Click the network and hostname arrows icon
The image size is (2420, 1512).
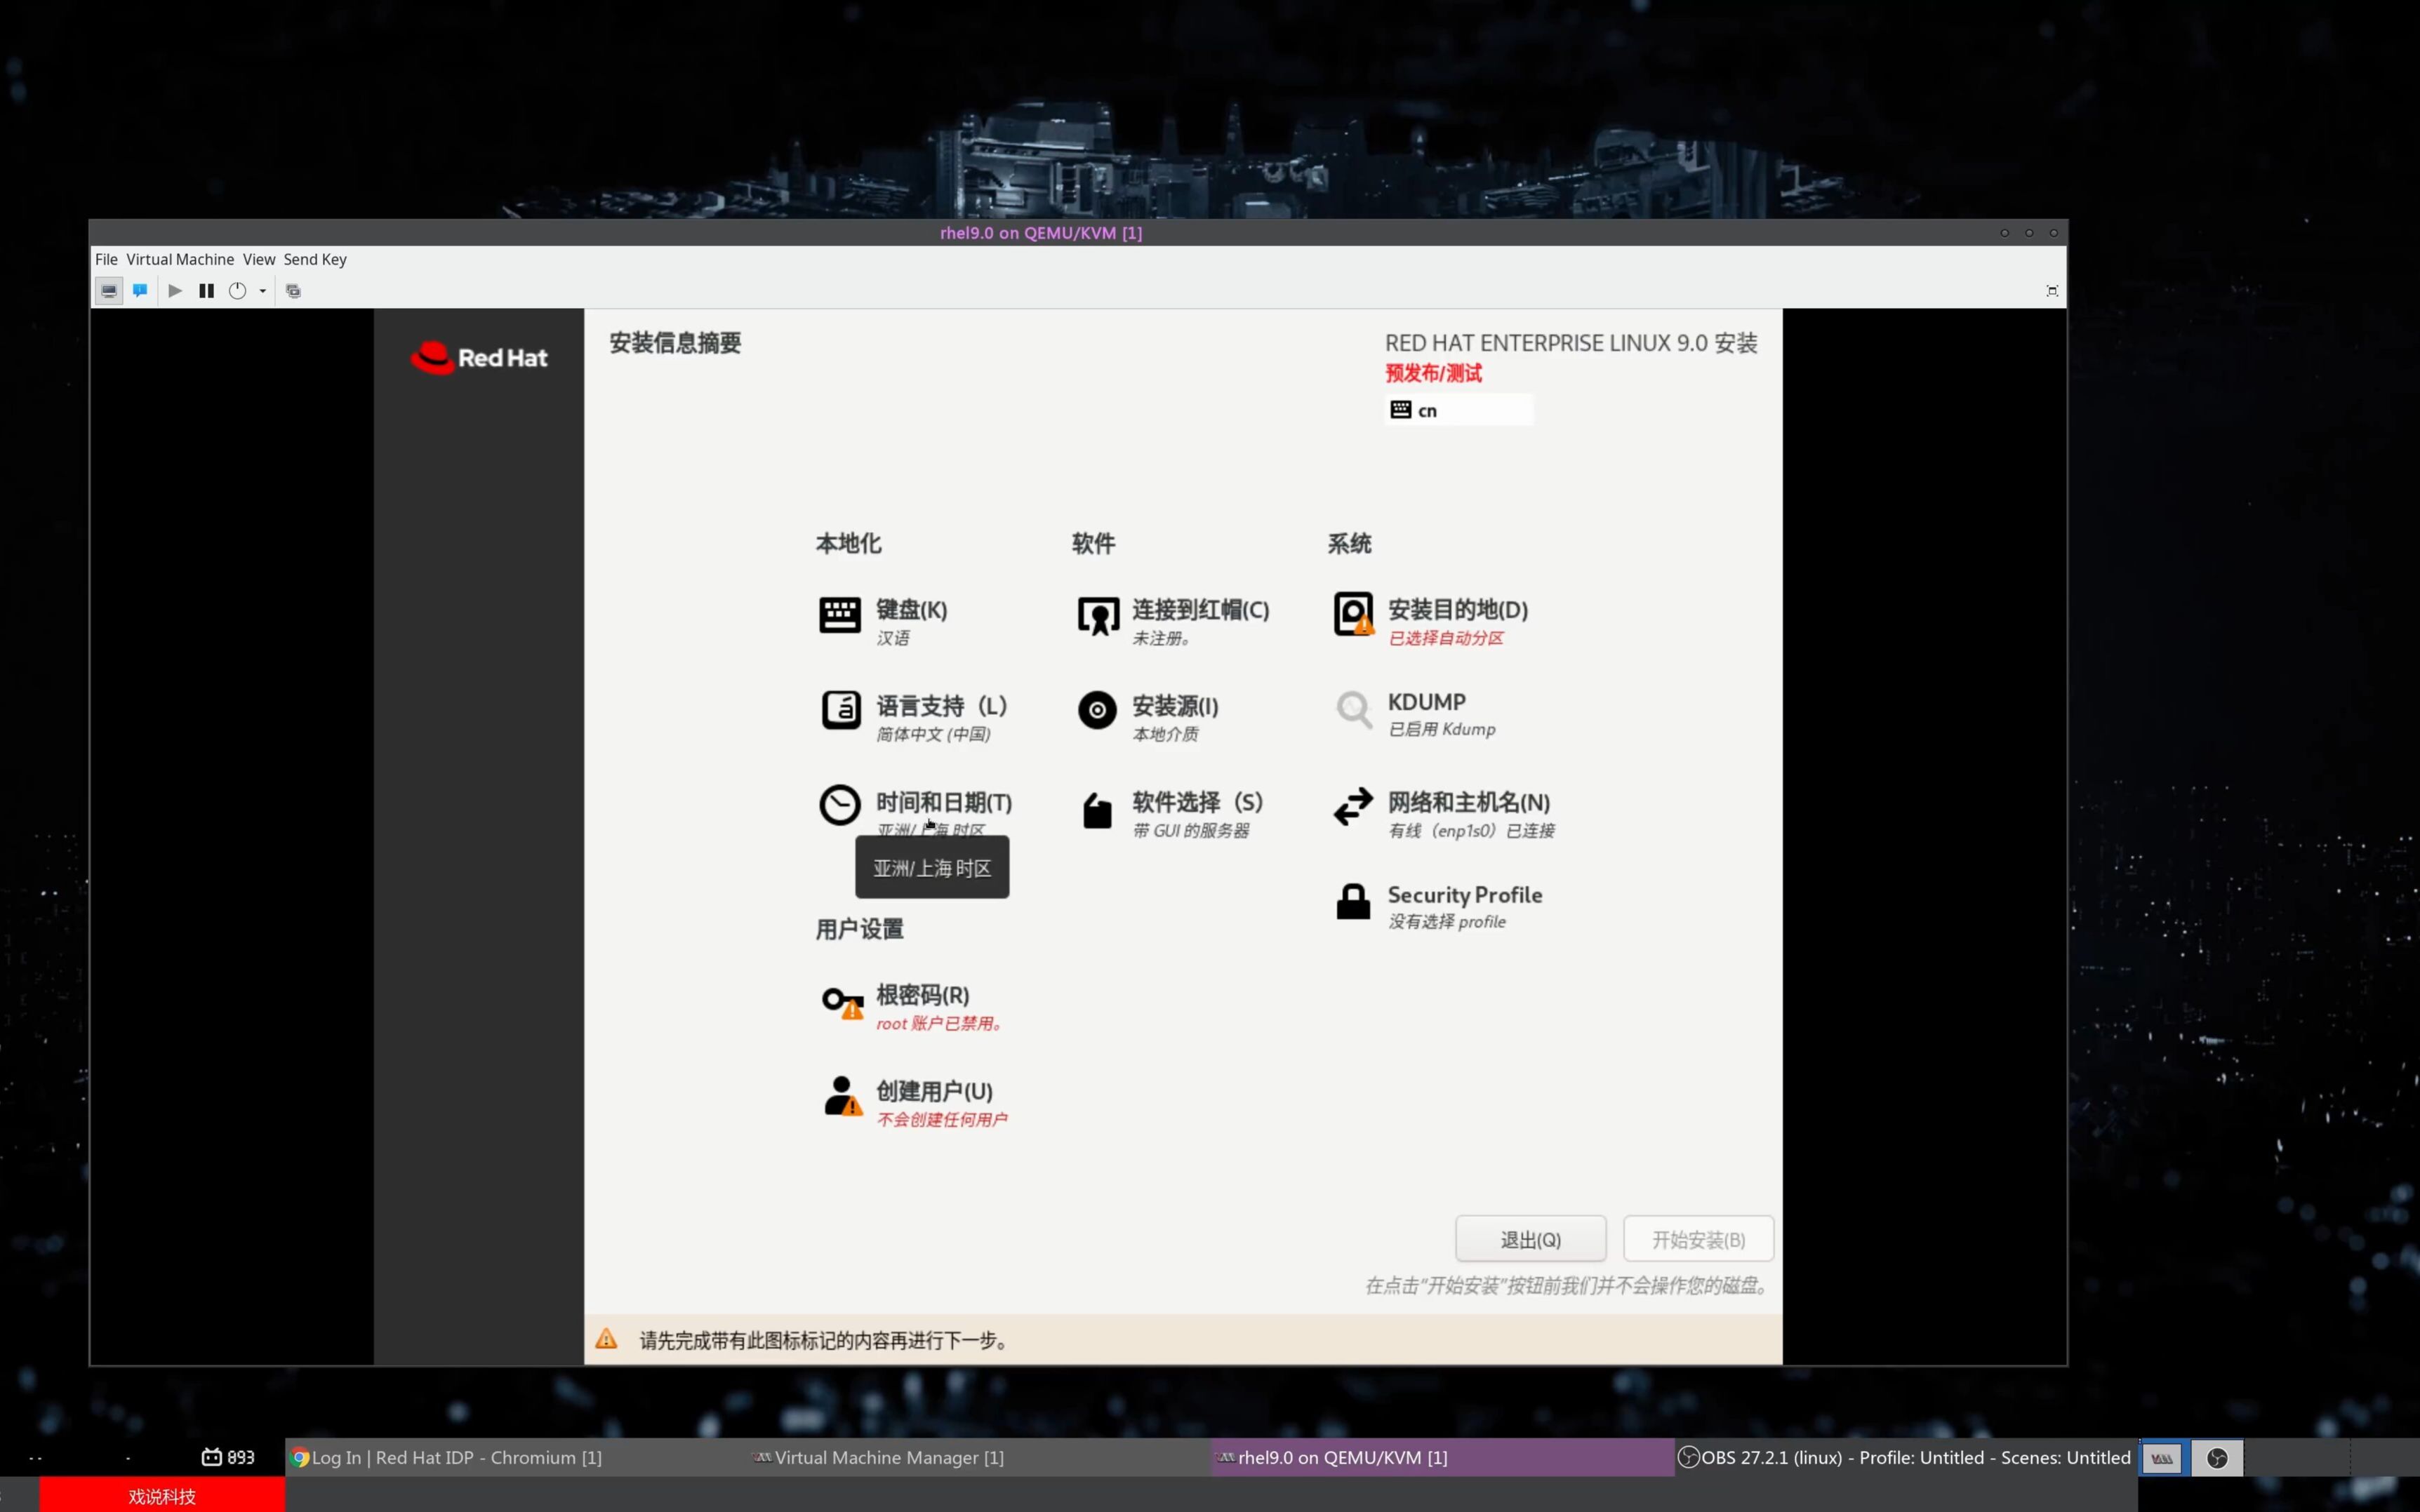tap(1353, 806)
